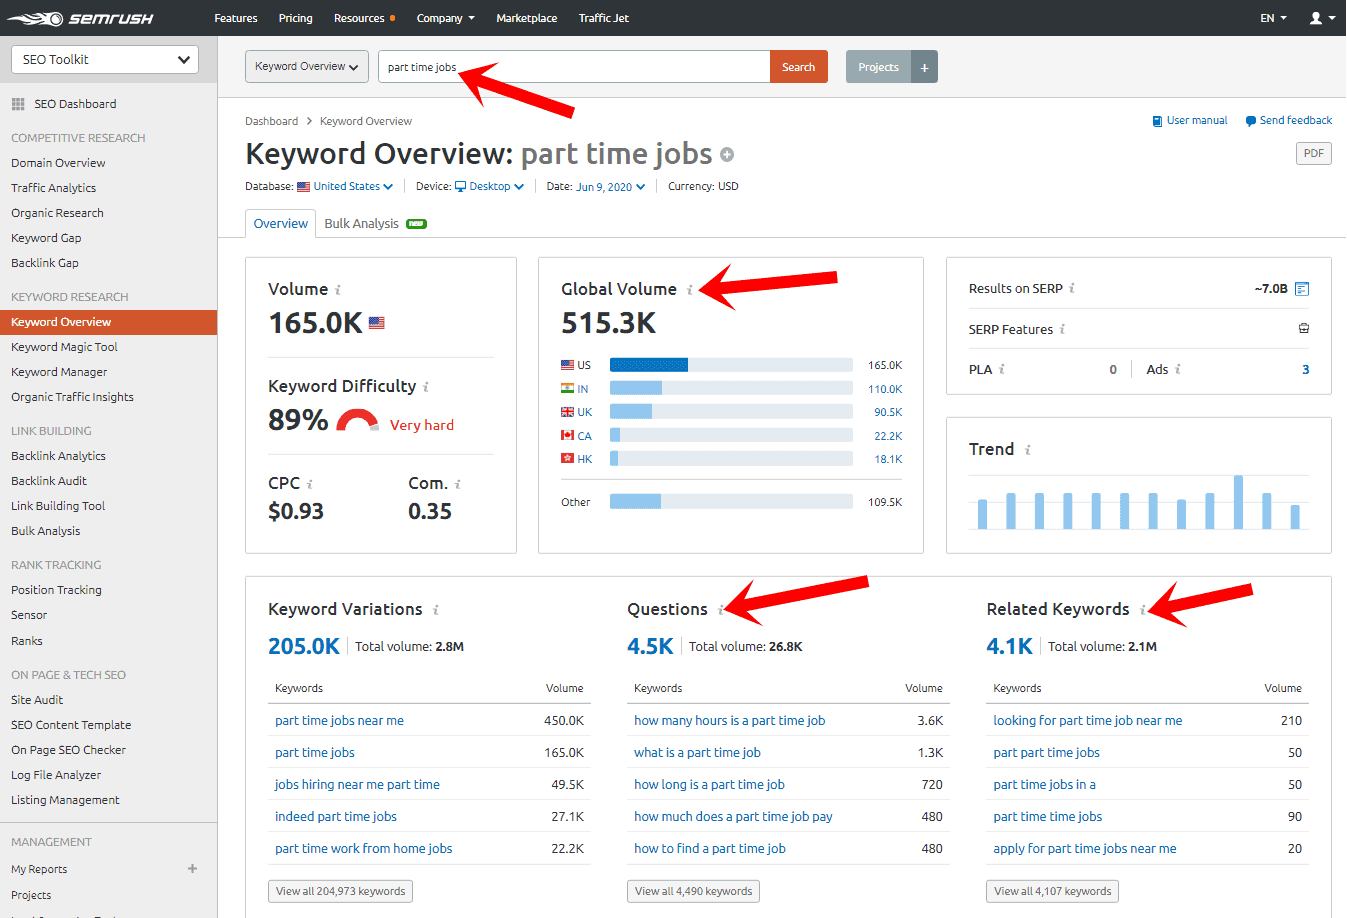Change the United States database dropdown

(346, 187)
